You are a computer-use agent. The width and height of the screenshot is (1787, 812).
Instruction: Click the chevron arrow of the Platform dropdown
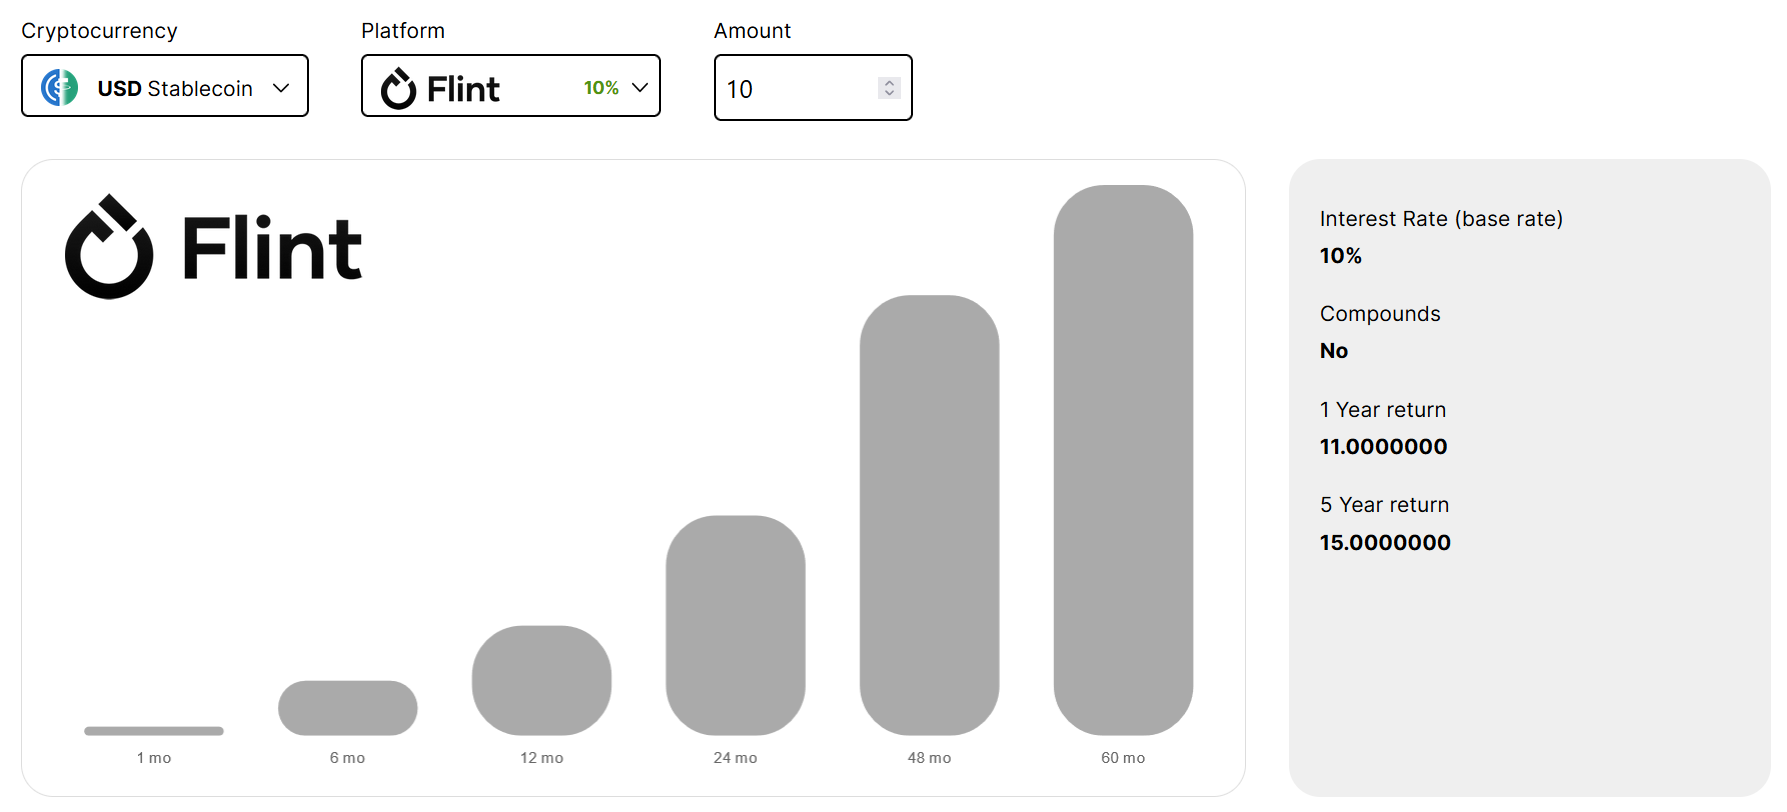point(640,87)
